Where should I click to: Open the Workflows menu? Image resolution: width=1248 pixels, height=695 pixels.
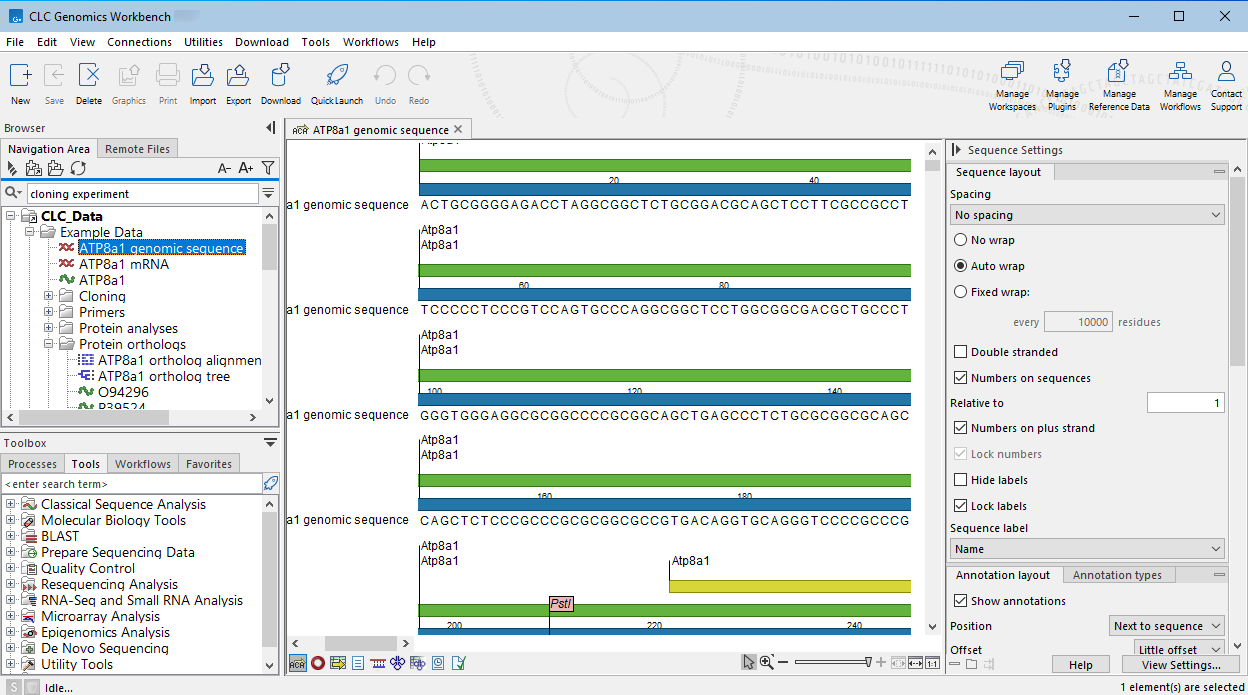(370, 42)
